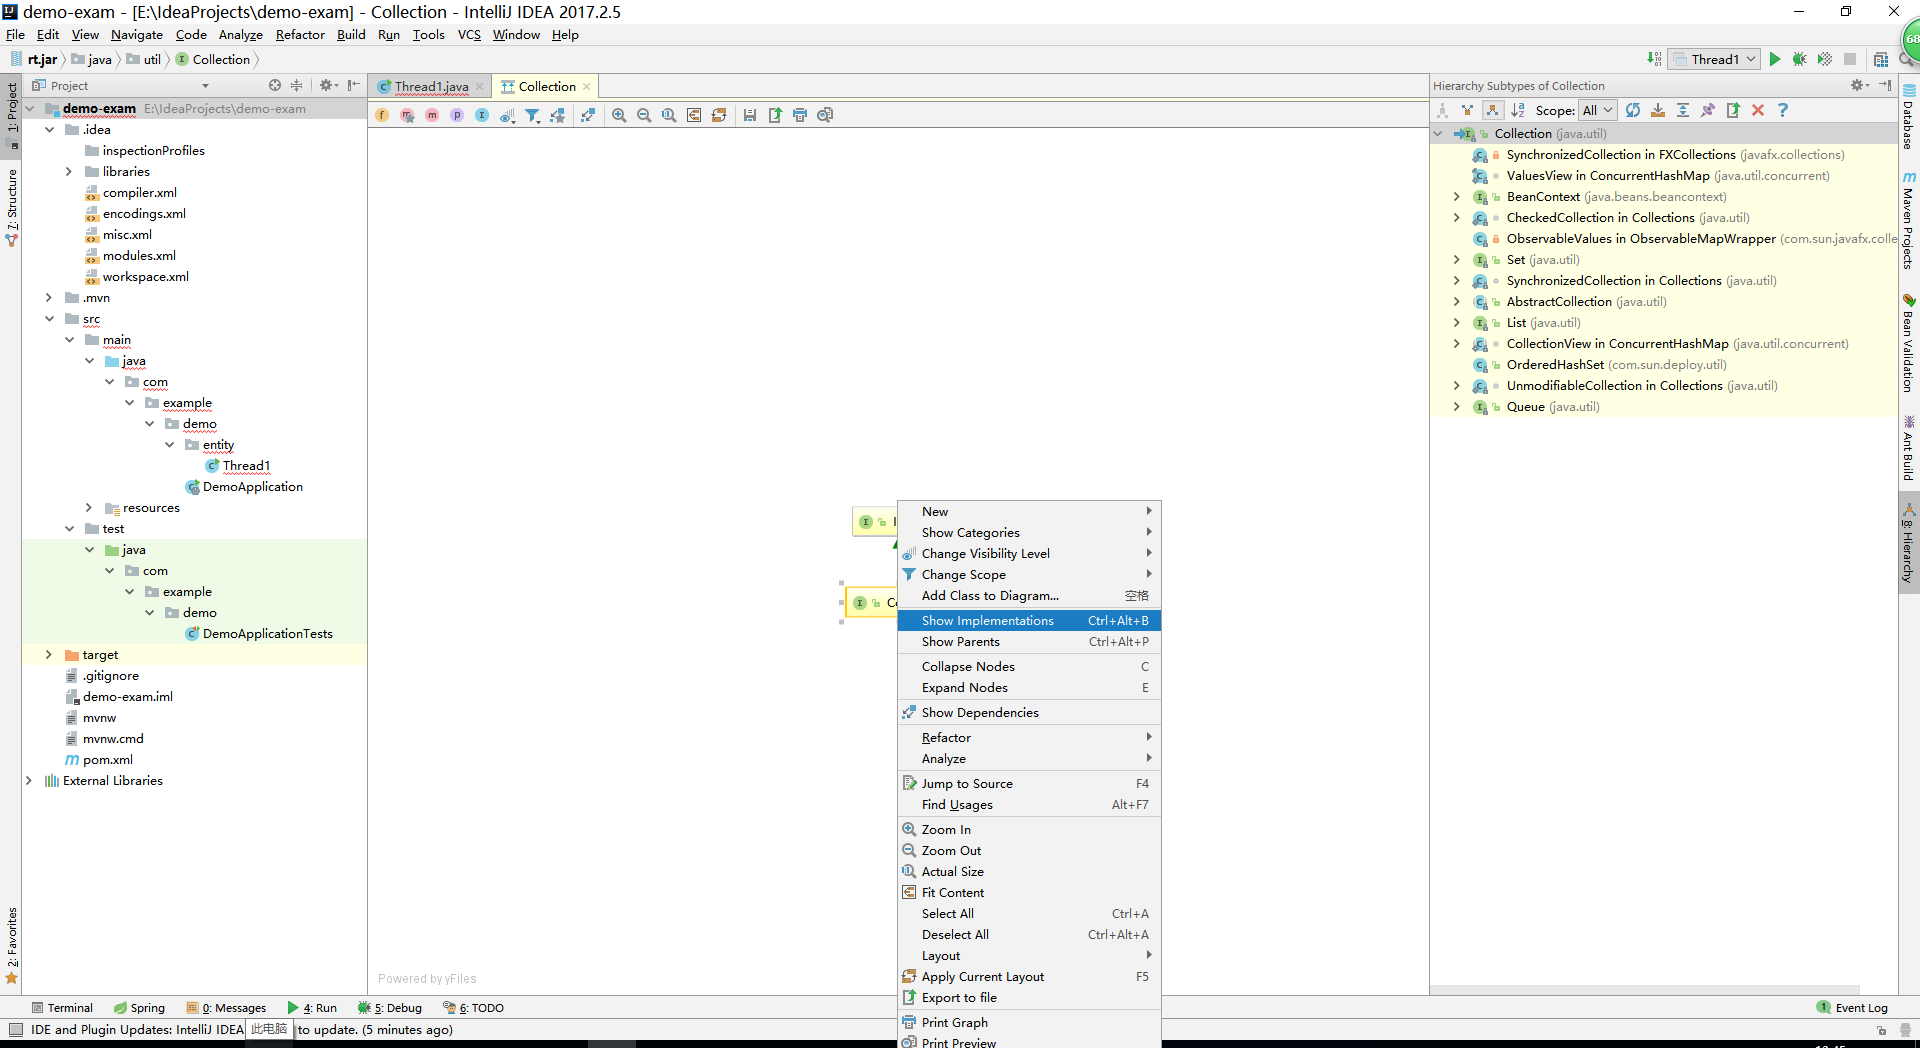Open Thread1 run configuration dropdown

point(1715,59)
